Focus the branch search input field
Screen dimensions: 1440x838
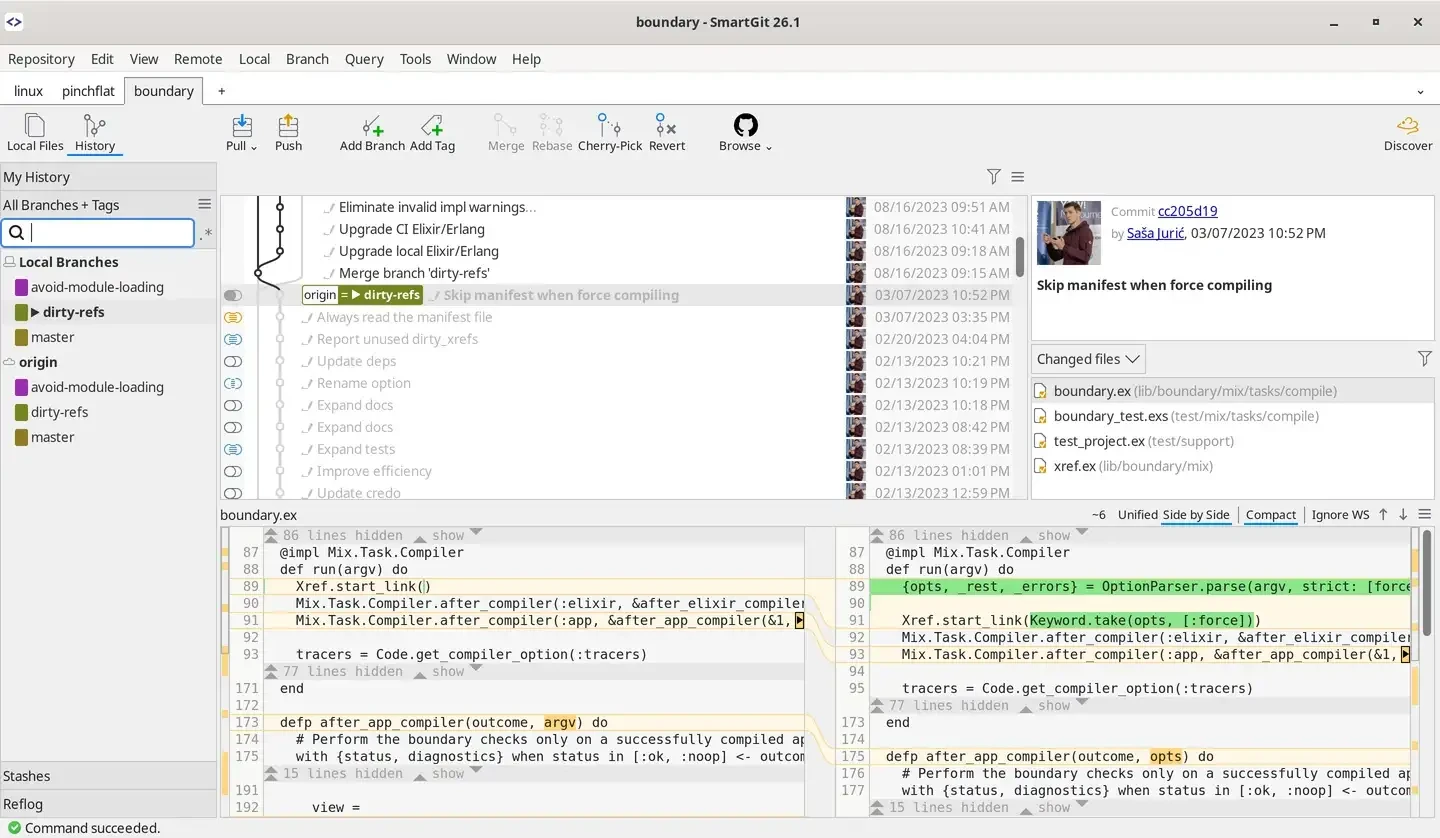pyautogui.click(x=97, y=233)
